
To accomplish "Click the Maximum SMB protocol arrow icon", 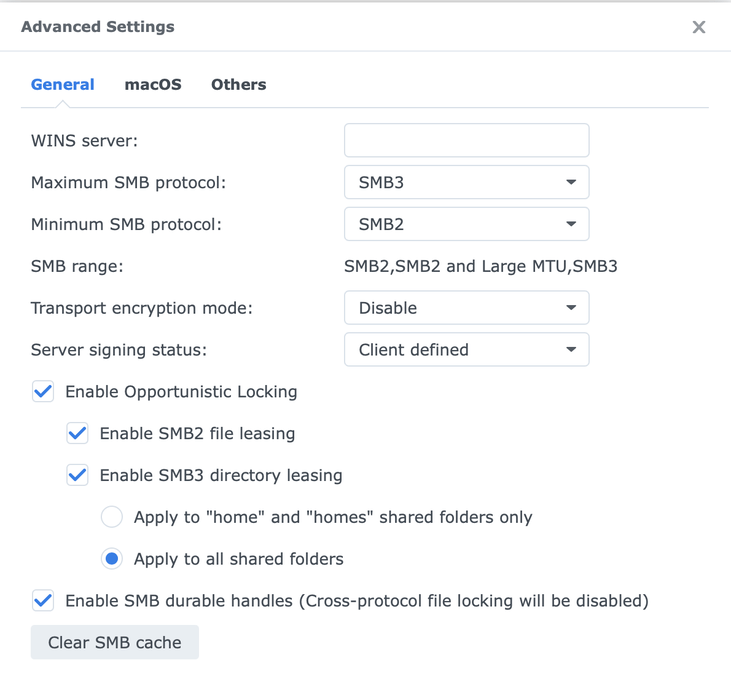I will tap(571, 183).
